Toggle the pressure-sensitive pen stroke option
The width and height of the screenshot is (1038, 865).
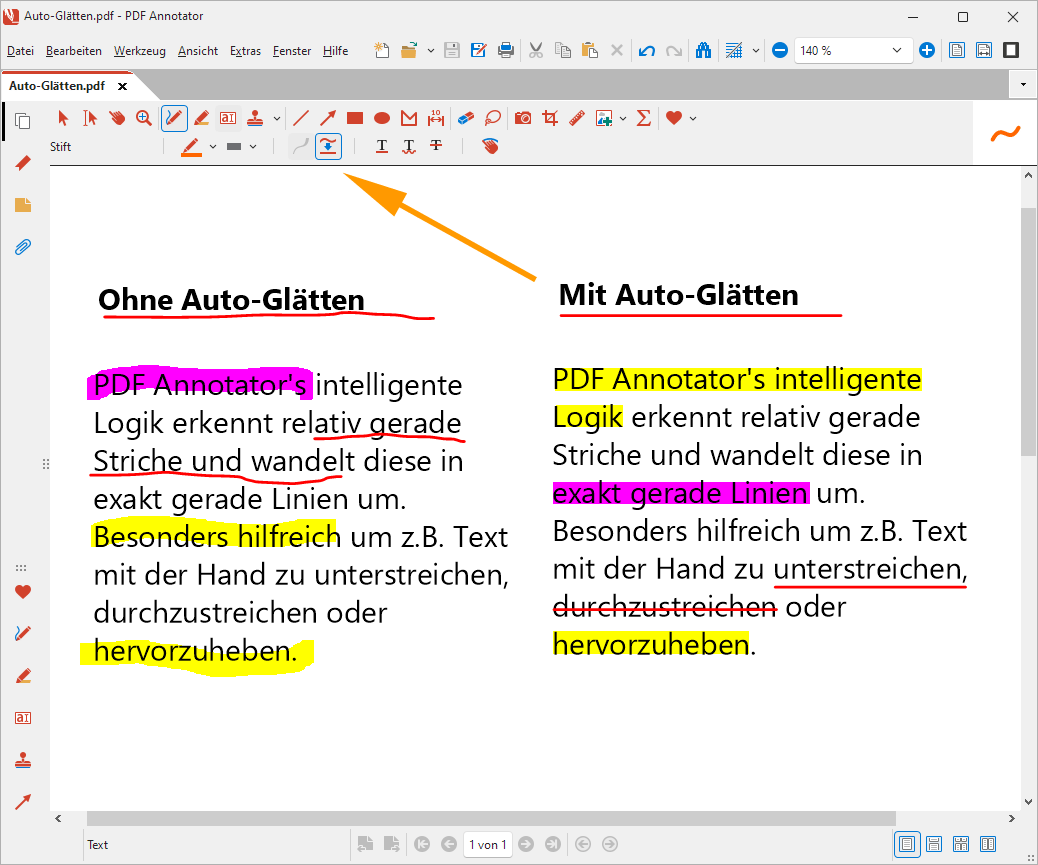point(299,147)
